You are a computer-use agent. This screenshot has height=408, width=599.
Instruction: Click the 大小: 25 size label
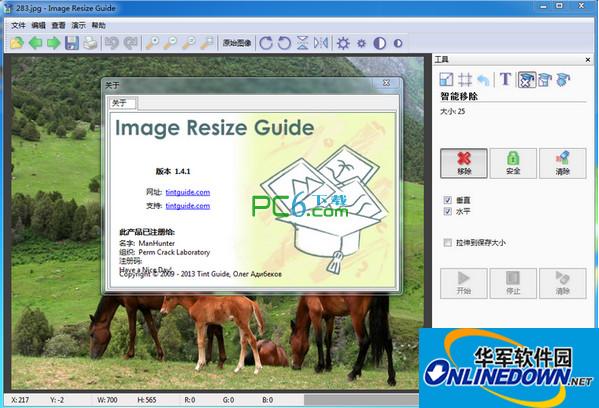click(452, 112)
